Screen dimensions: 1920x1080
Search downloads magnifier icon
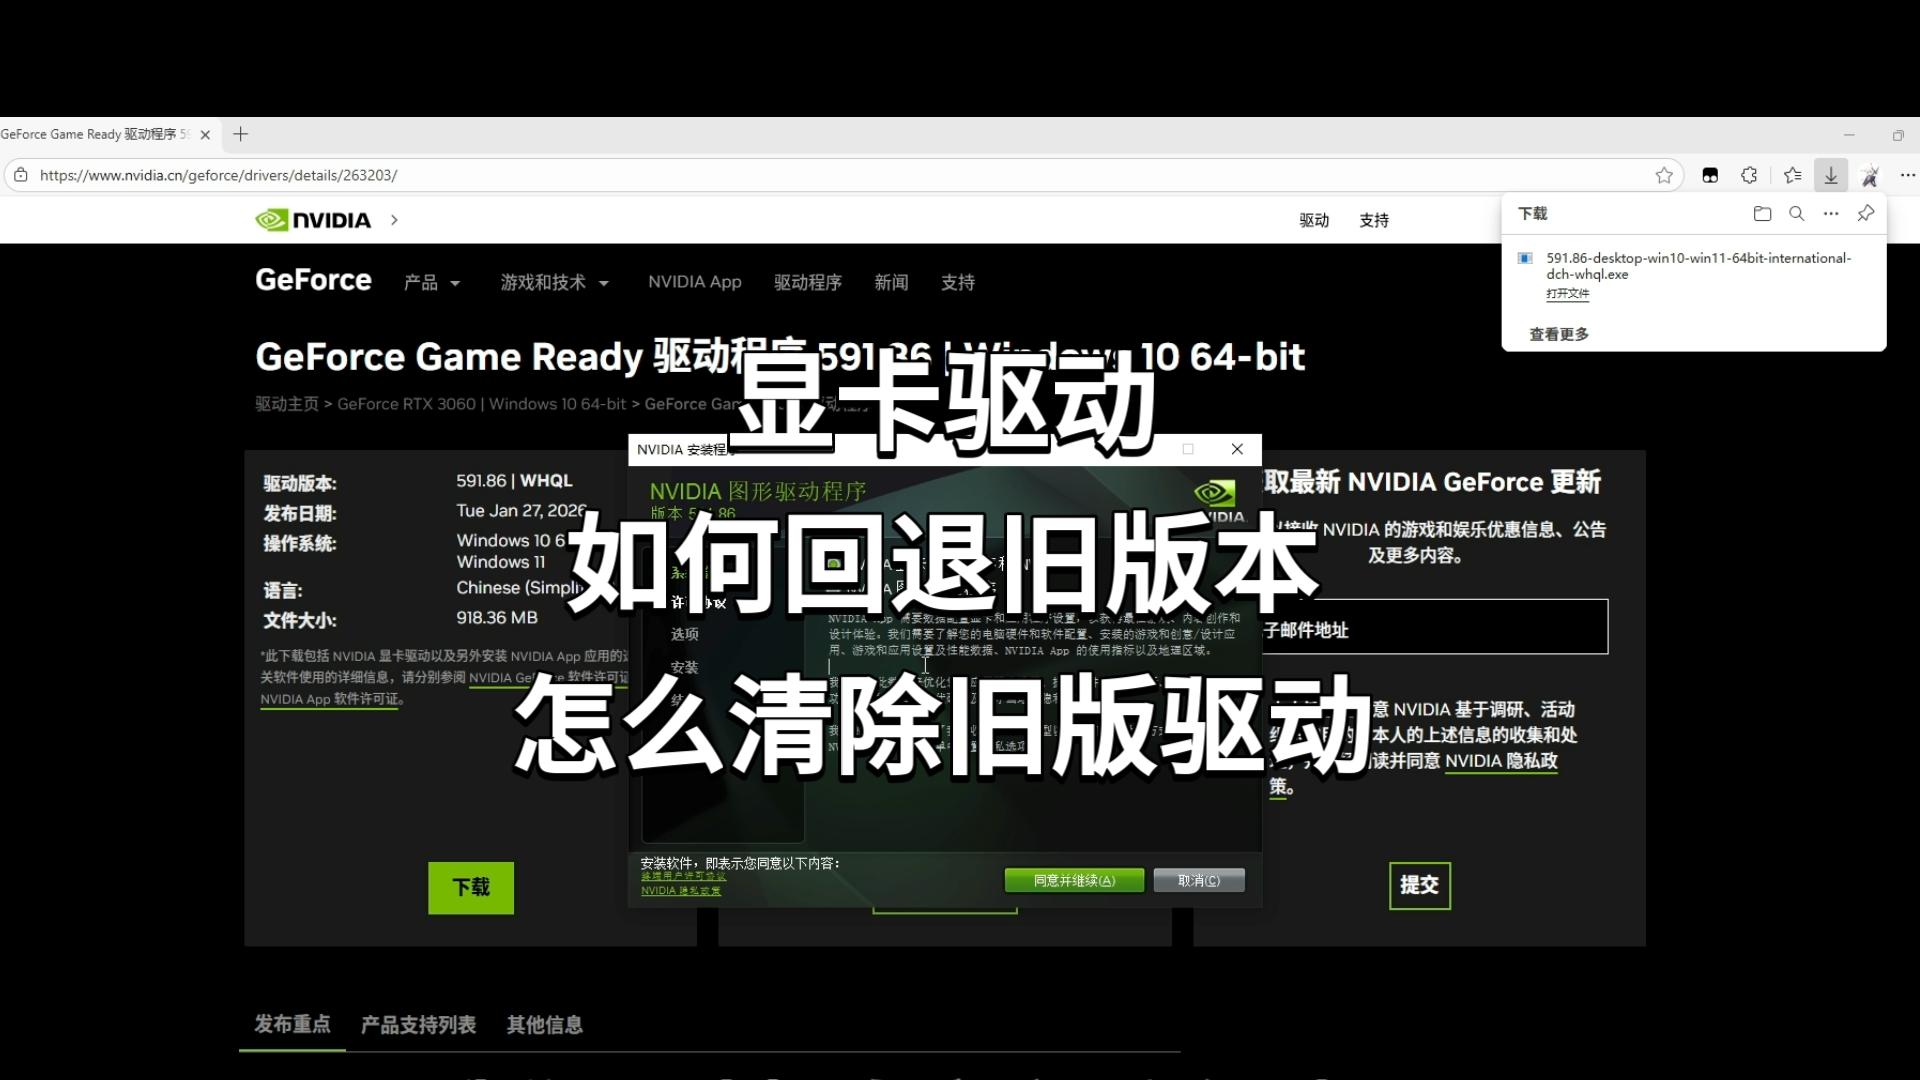pos(1797,213)
